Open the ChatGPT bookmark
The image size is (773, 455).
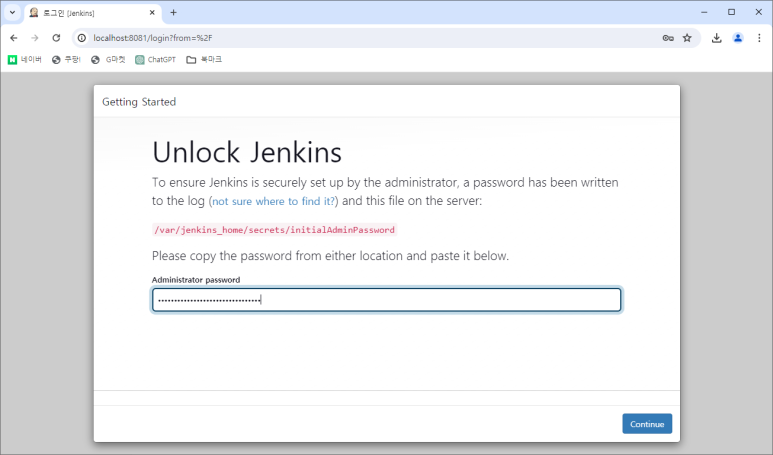pos(156,60)
